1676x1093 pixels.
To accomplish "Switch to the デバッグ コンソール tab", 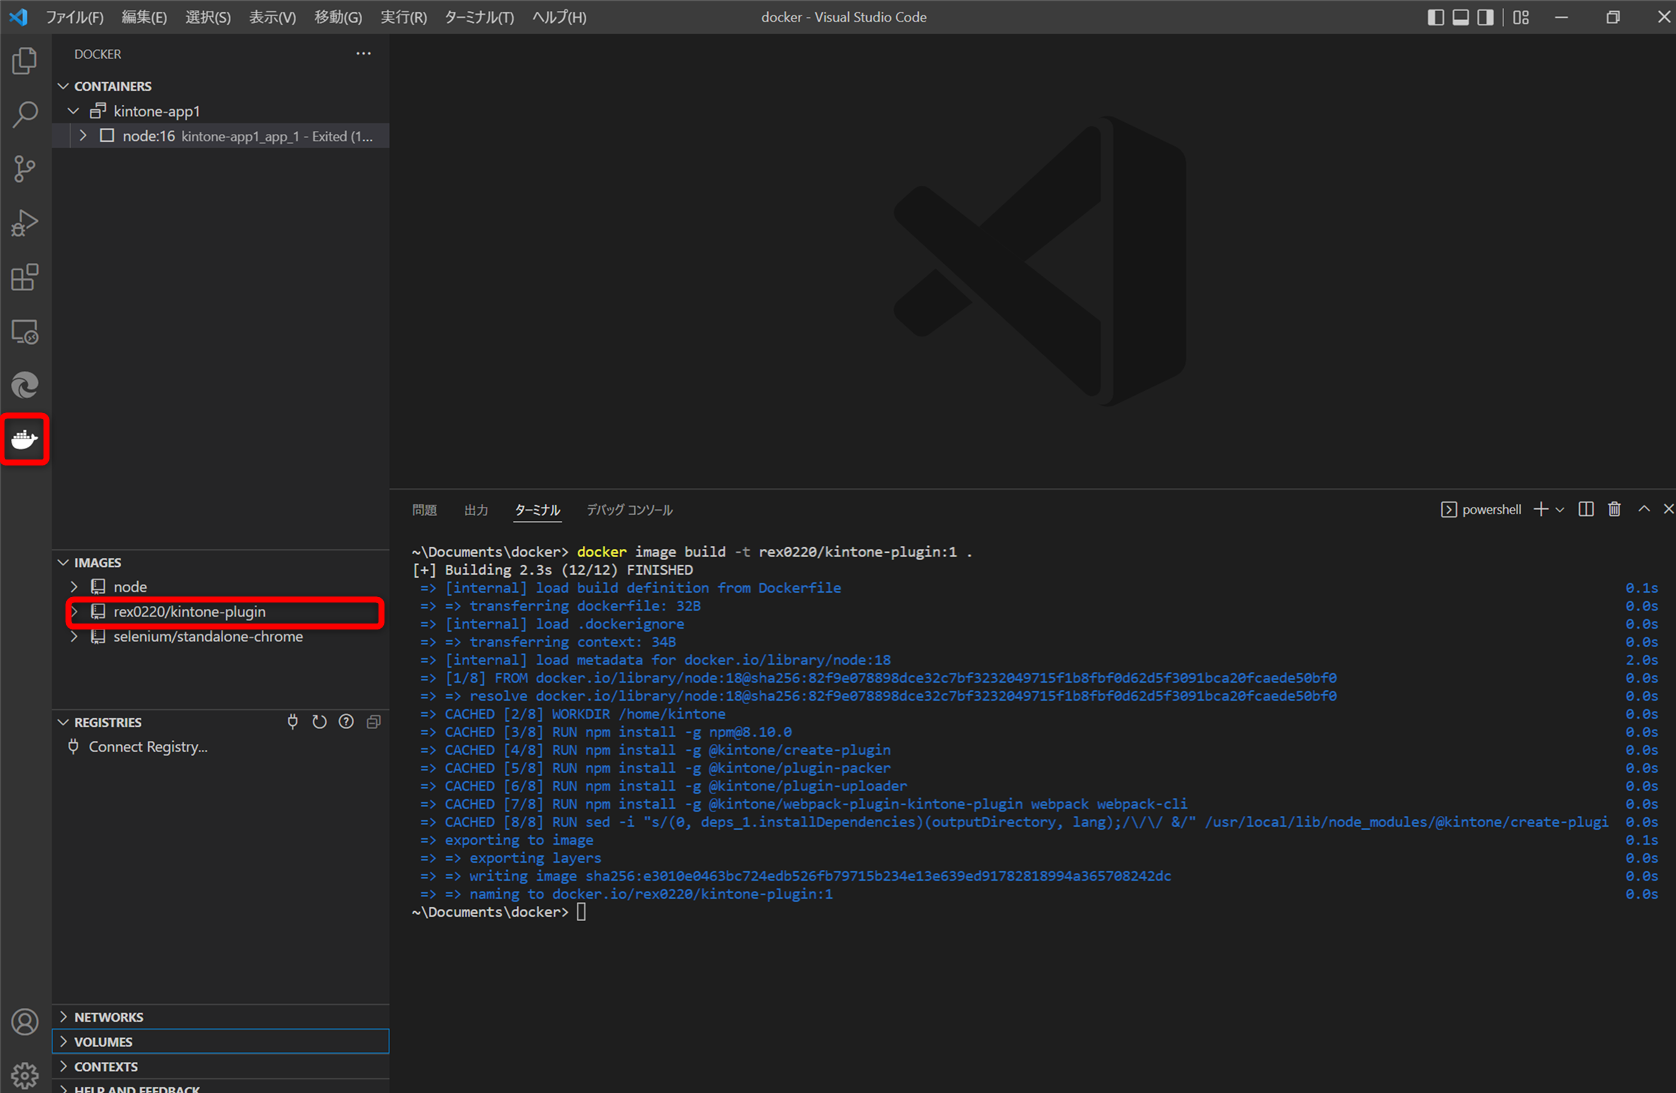I will 629,510.
